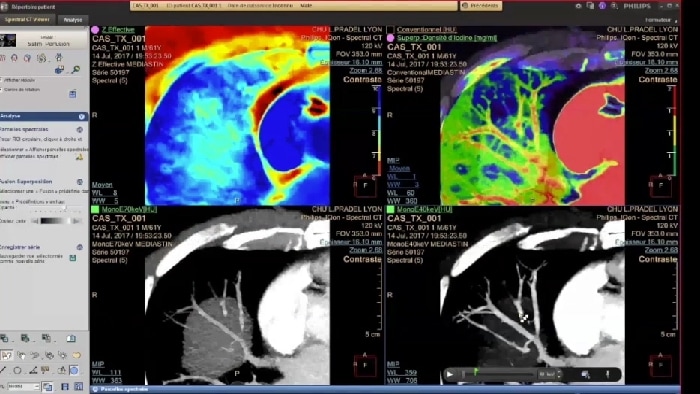Play the cine loop in MonoE40keV viewport

point(450,374)
